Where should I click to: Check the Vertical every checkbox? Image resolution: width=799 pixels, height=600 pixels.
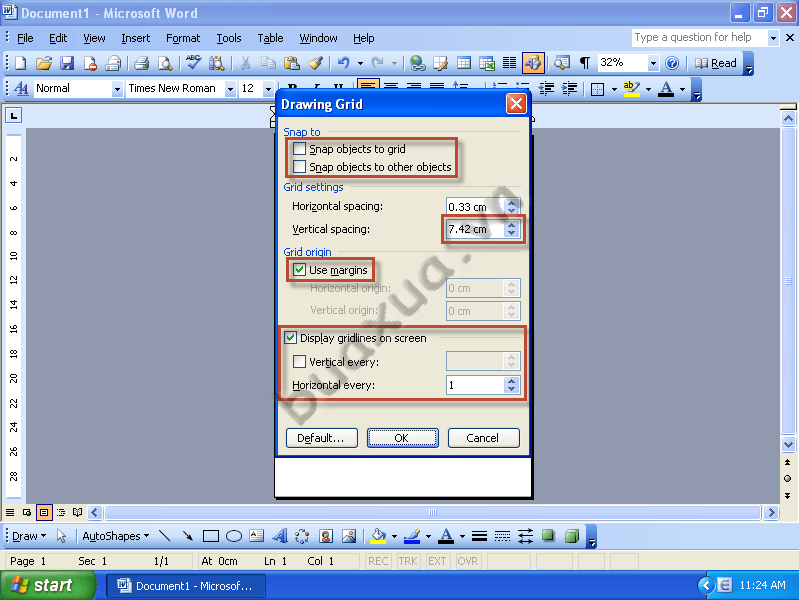pos(300,361)
